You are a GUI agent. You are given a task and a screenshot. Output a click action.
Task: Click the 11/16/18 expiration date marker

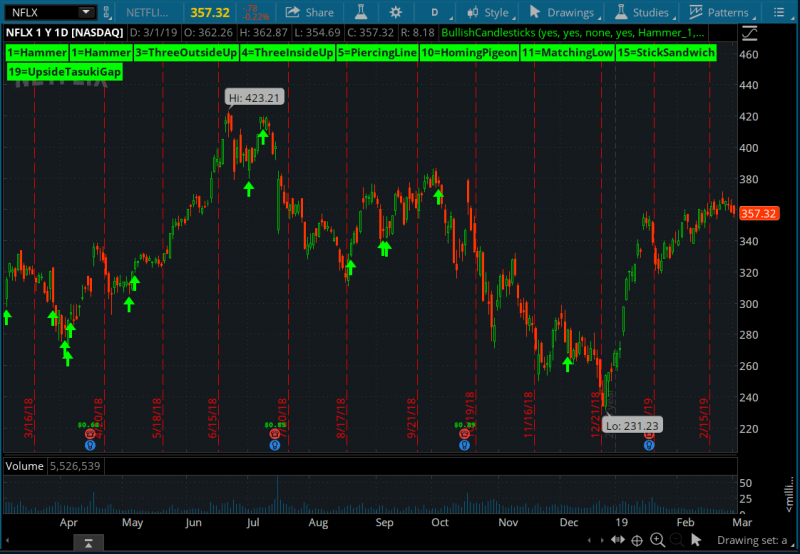pos(529,415)
